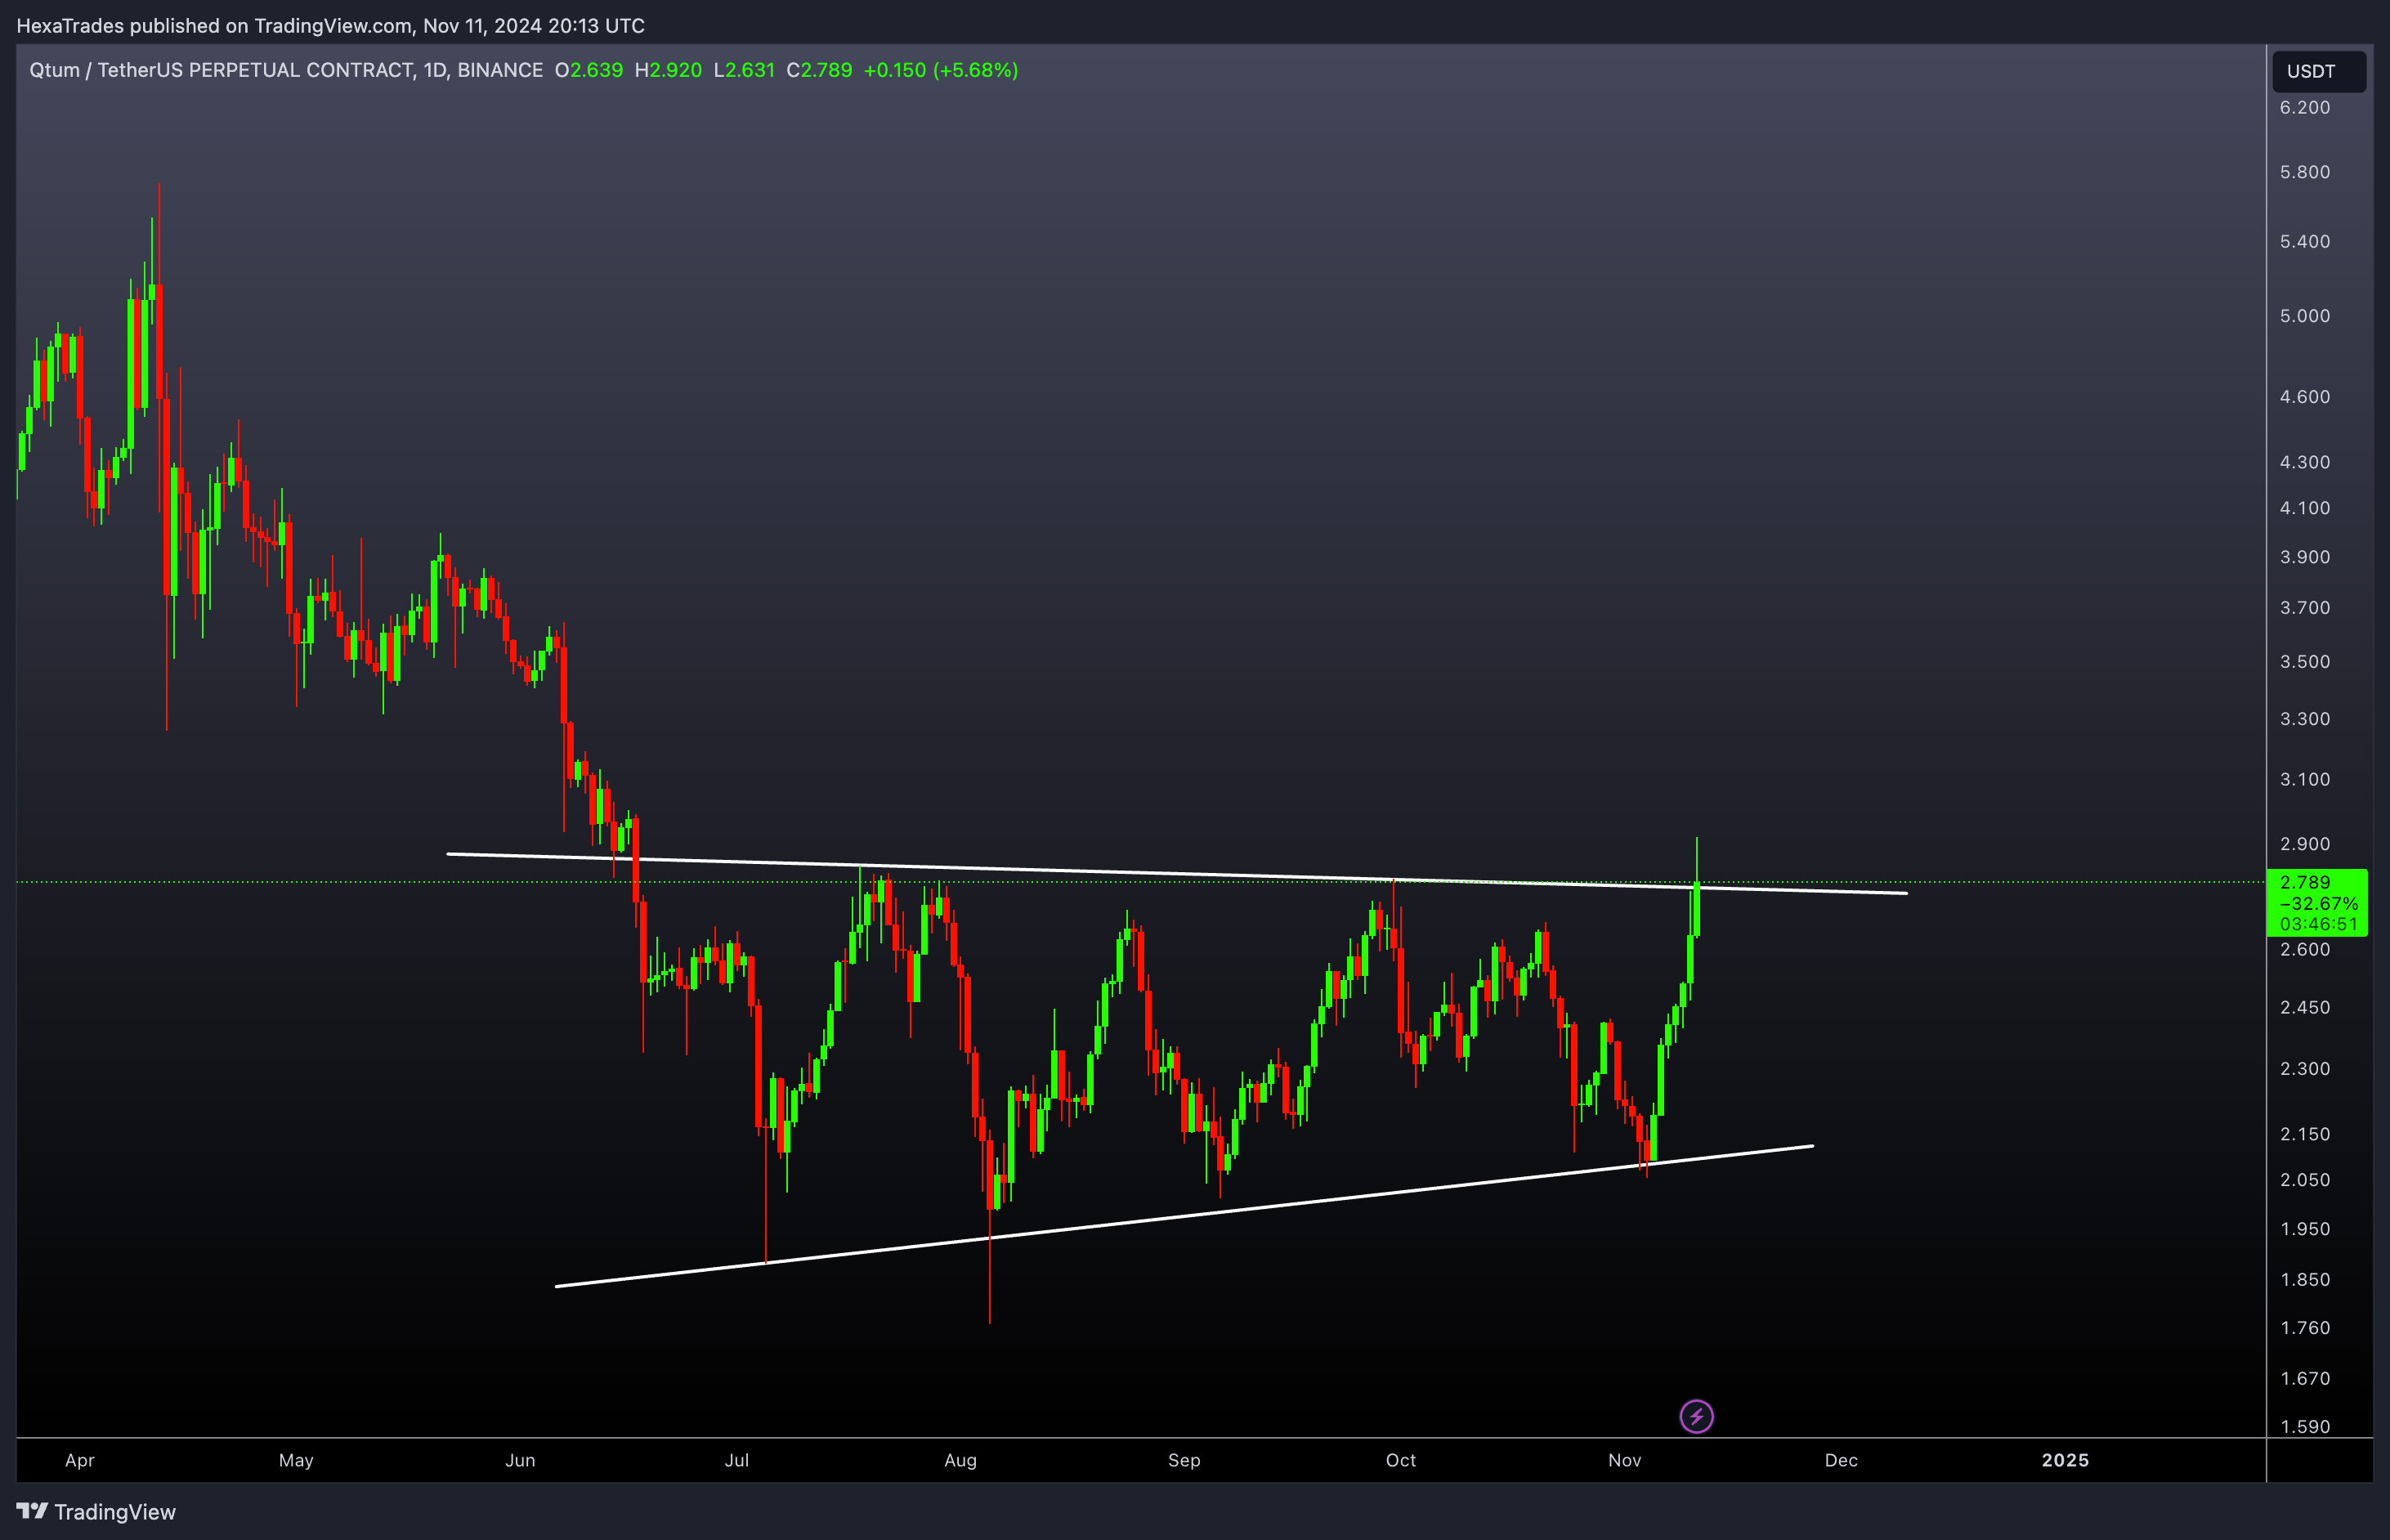Click the current price label 2.789
This screenshot has height=1540, width=2390.
pos(2304,882)
